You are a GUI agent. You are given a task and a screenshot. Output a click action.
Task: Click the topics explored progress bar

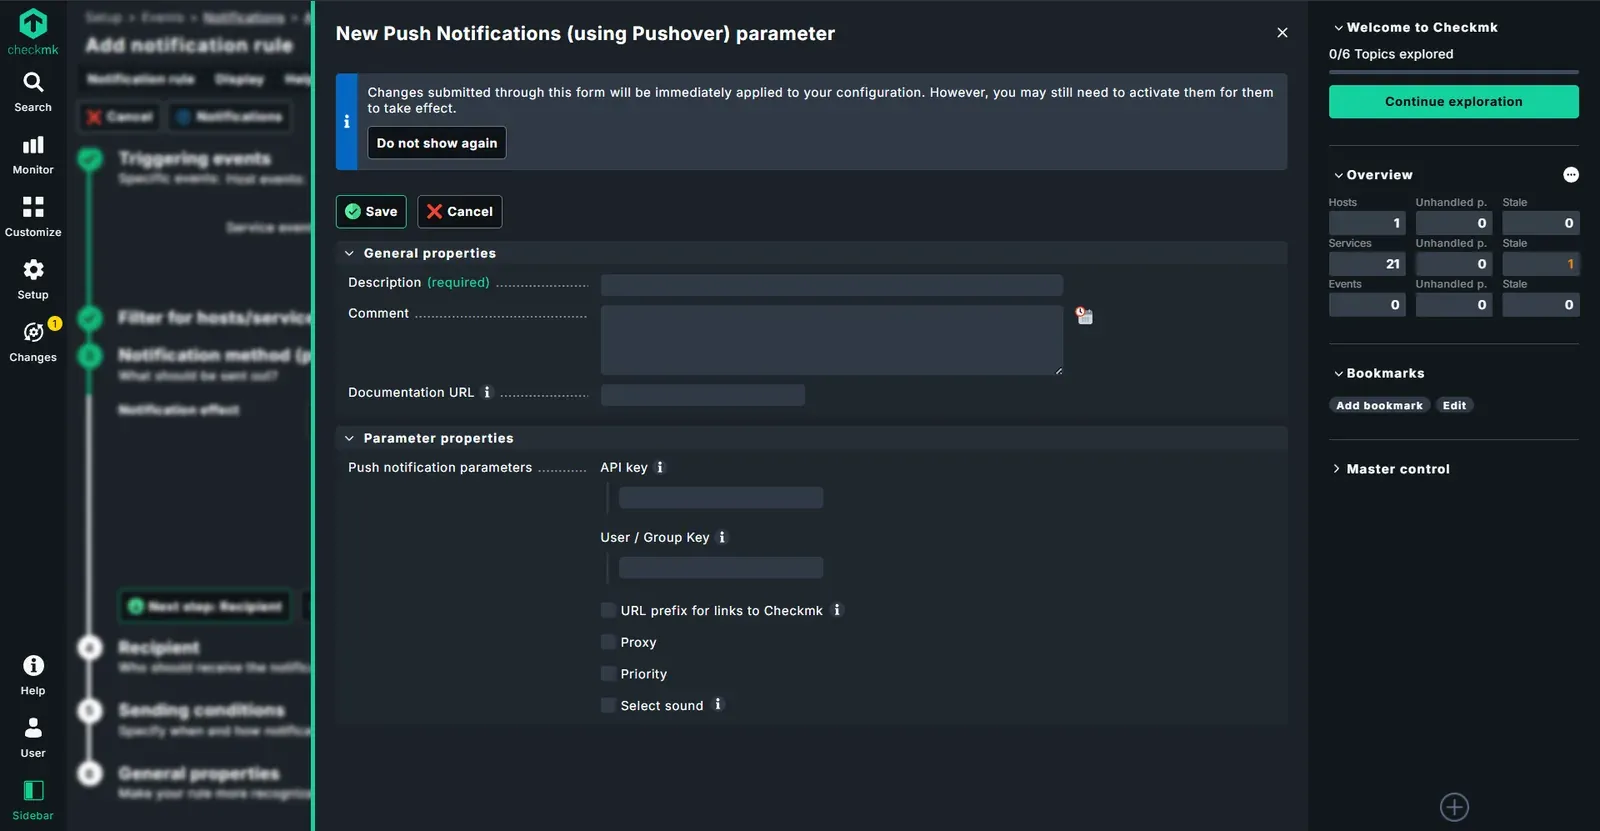point(1454,72)
